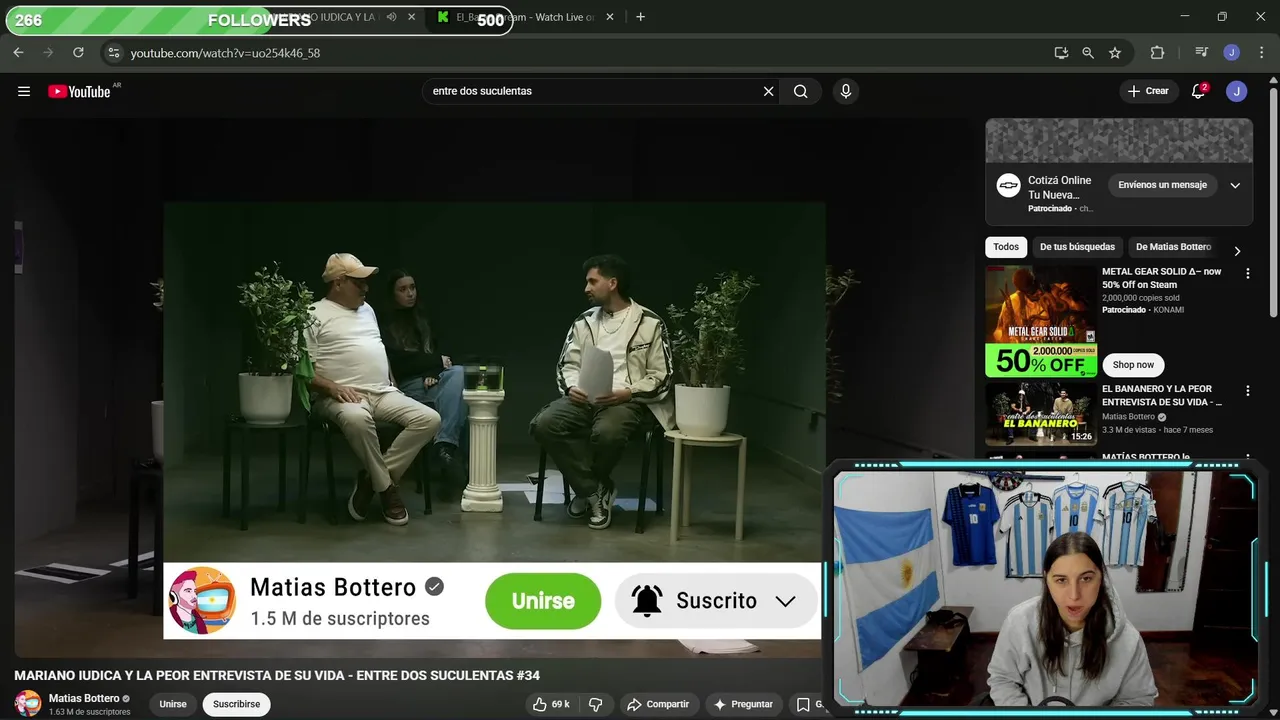Open the Suscrito bell dropdown

tap(716, 601)
